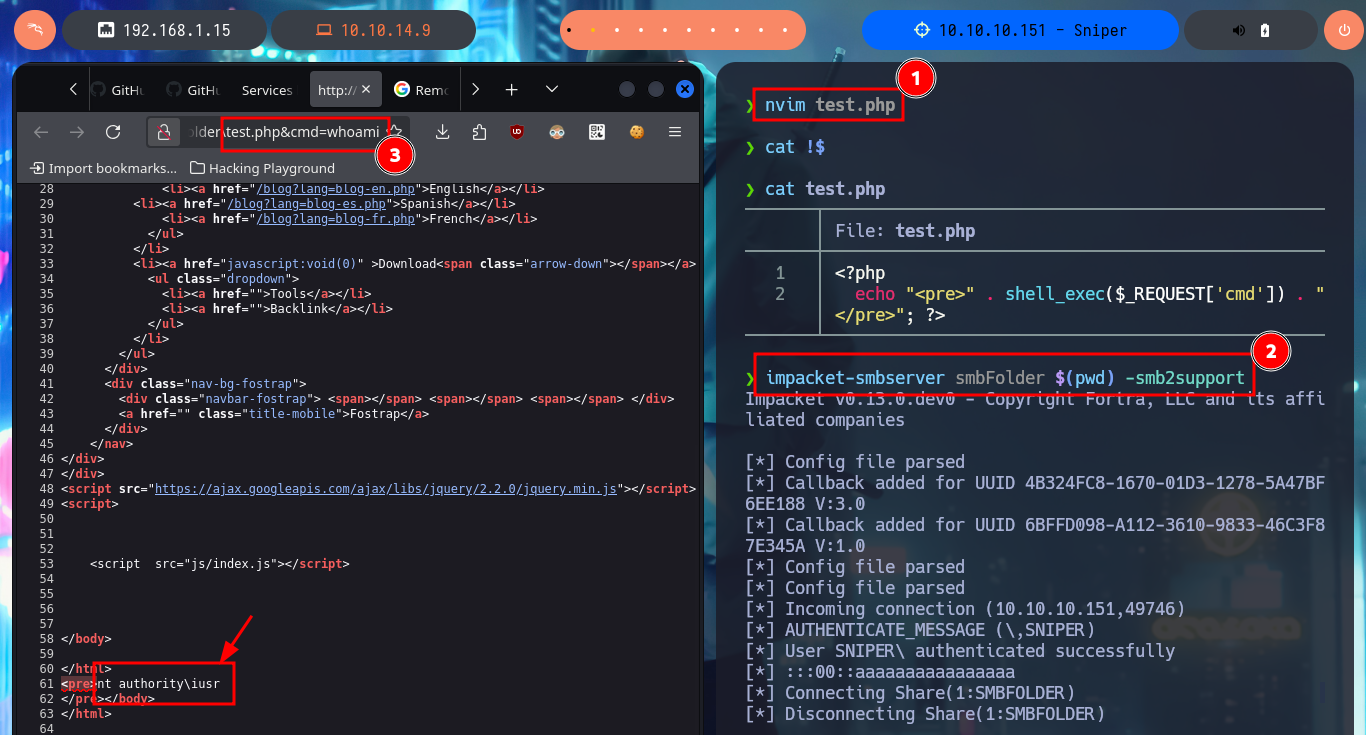
Task: Click the AUTHENTICATE_MESSAGE (\,SNIPER) line
Action: pyautogui.click(x=920, y=630)
